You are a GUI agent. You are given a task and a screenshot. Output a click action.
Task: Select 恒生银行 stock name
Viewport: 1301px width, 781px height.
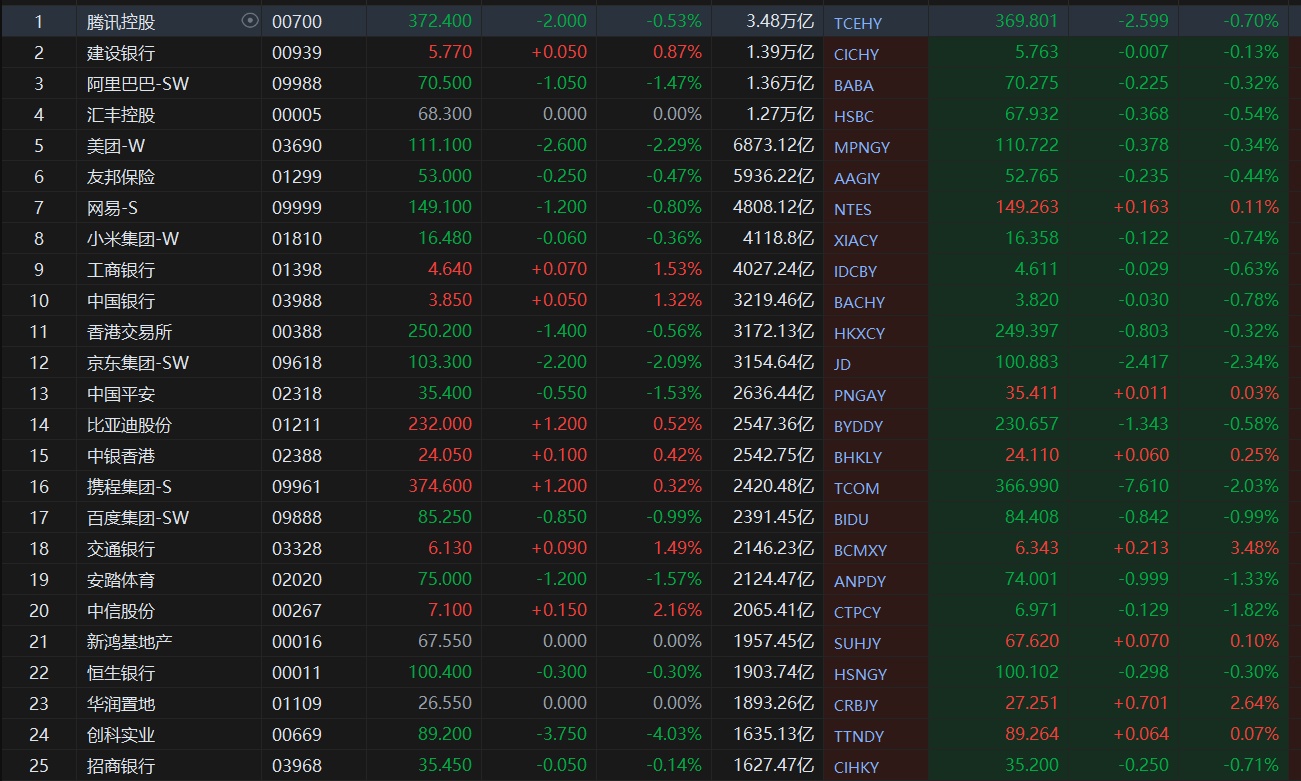click(x=121, y=673)
